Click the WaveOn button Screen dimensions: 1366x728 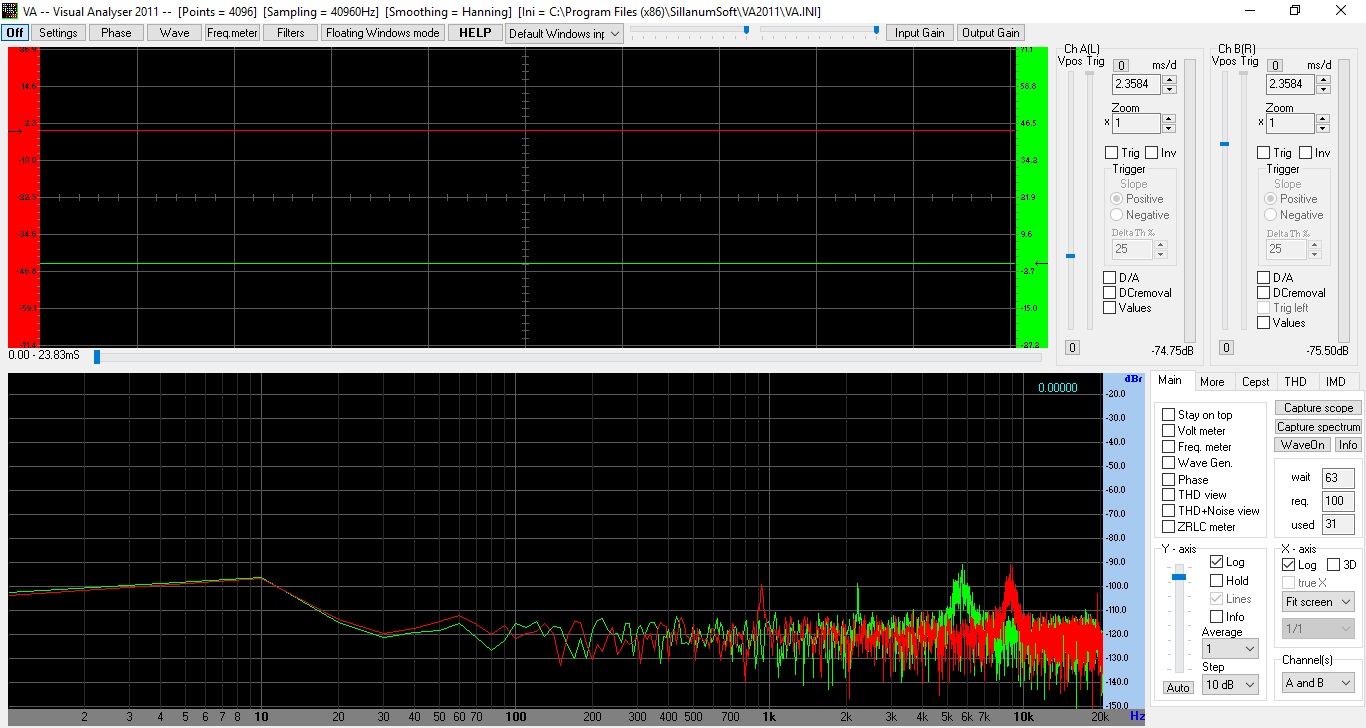(x=1303, y=445)
